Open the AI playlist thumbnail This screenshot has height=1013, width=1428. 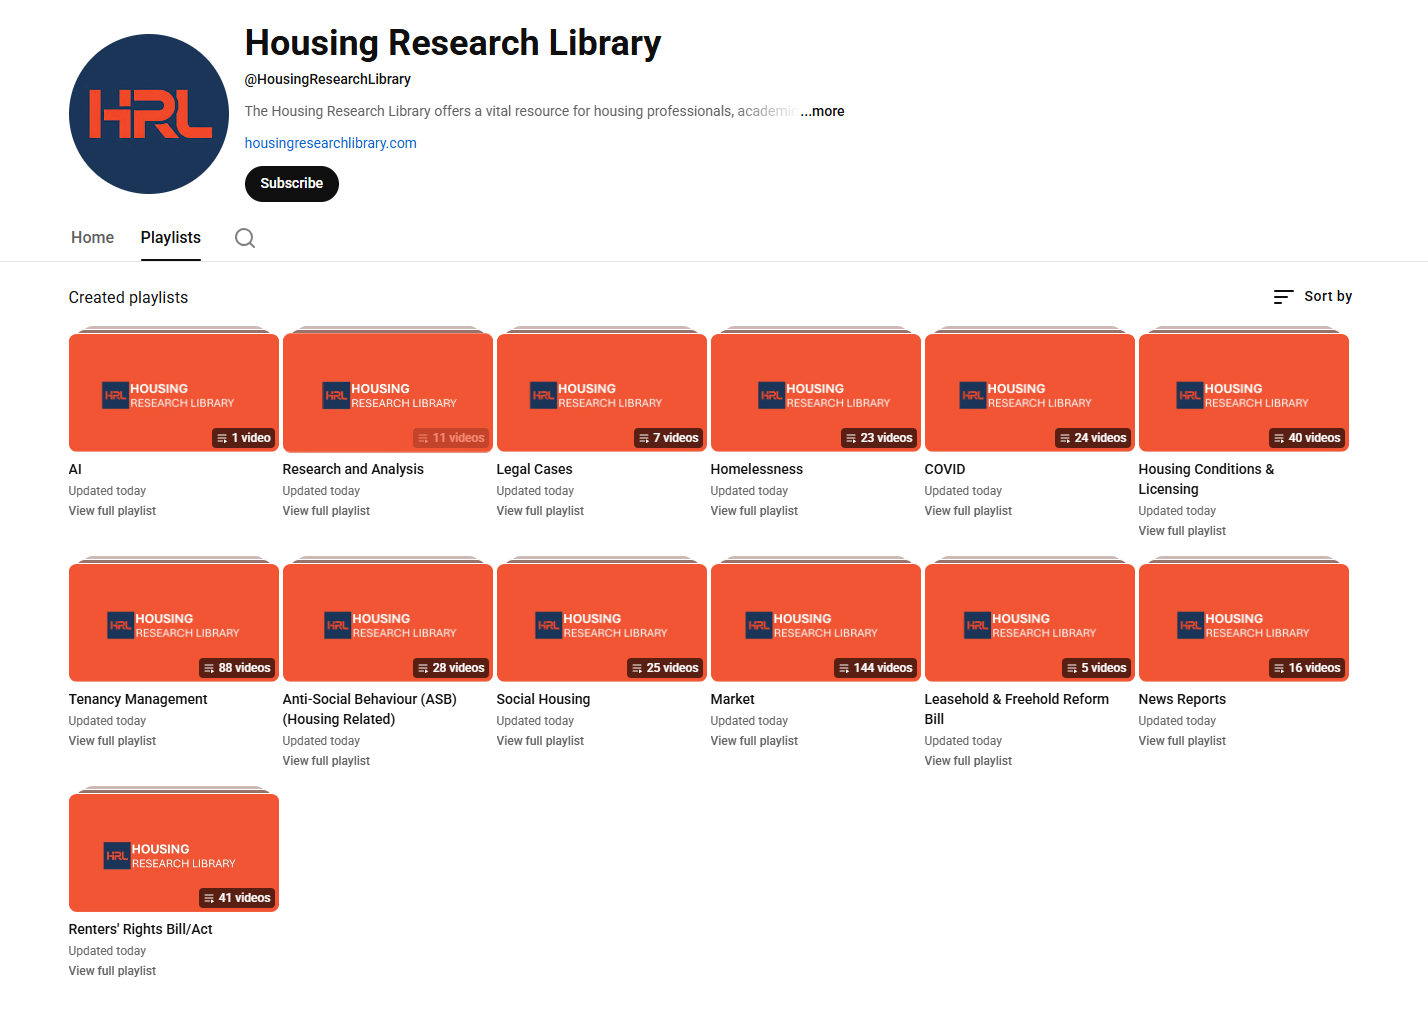[x=173, y=392]
